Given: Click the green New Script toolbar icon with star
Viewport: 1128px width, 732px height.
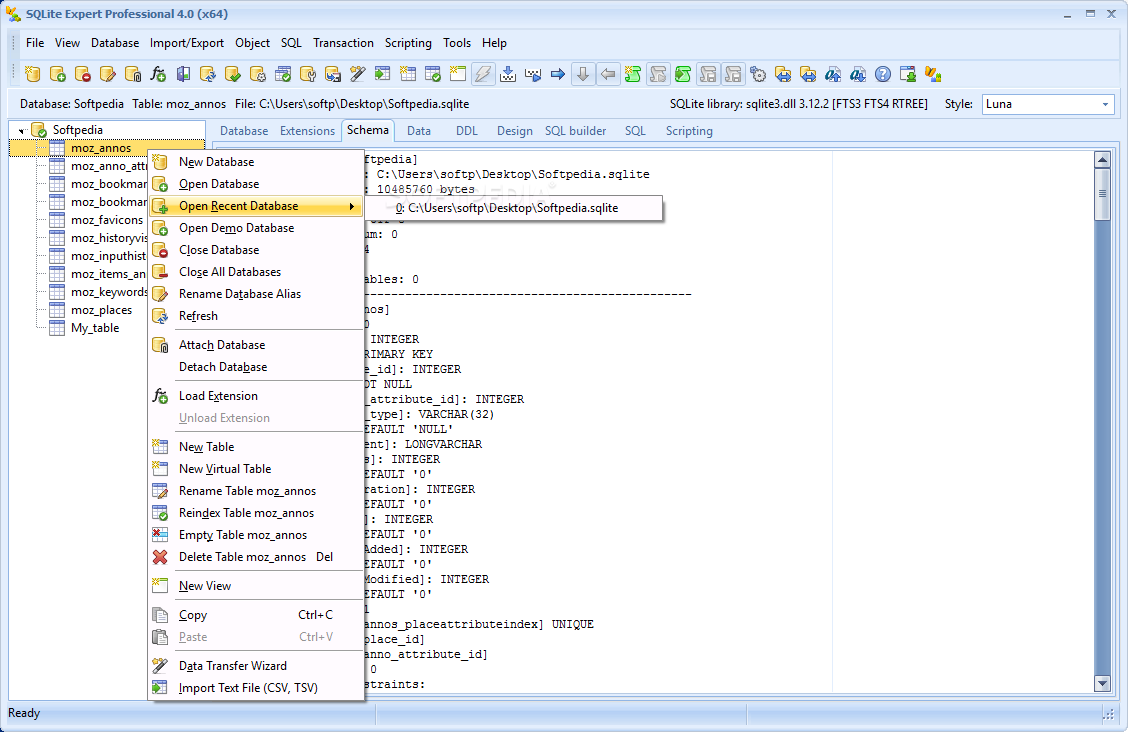Looking at the screenshot, I should [x=633, y=74].
